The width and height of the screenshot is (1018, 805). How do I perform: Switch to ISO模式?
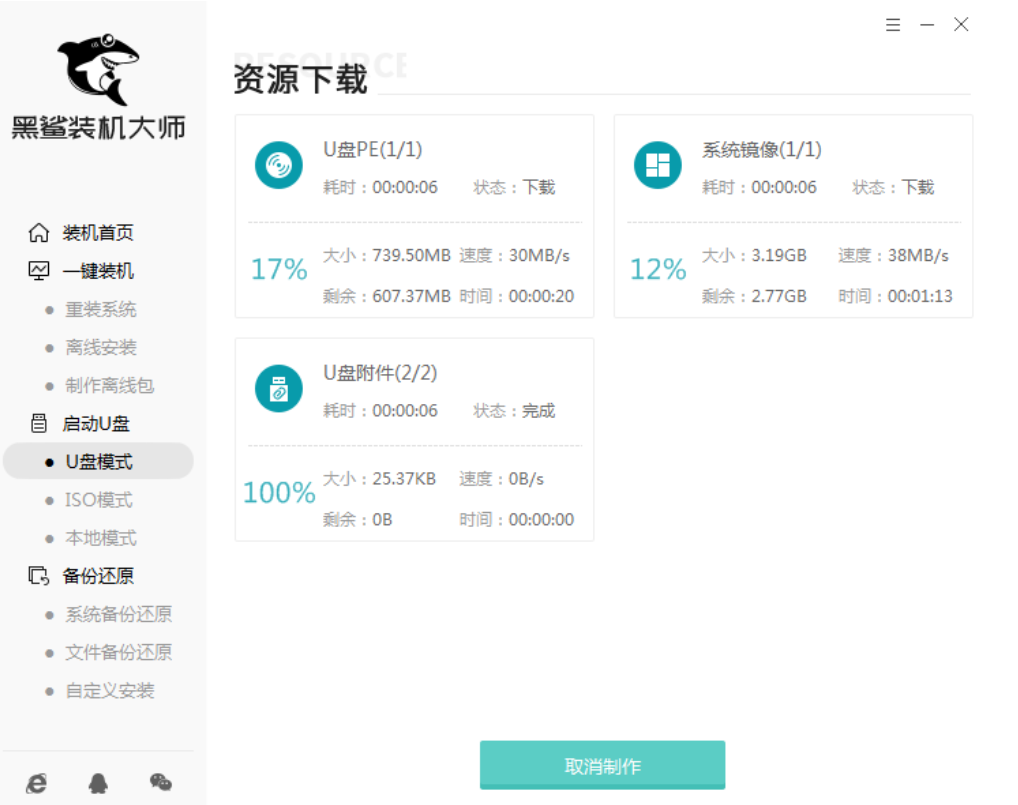[98, 500]
